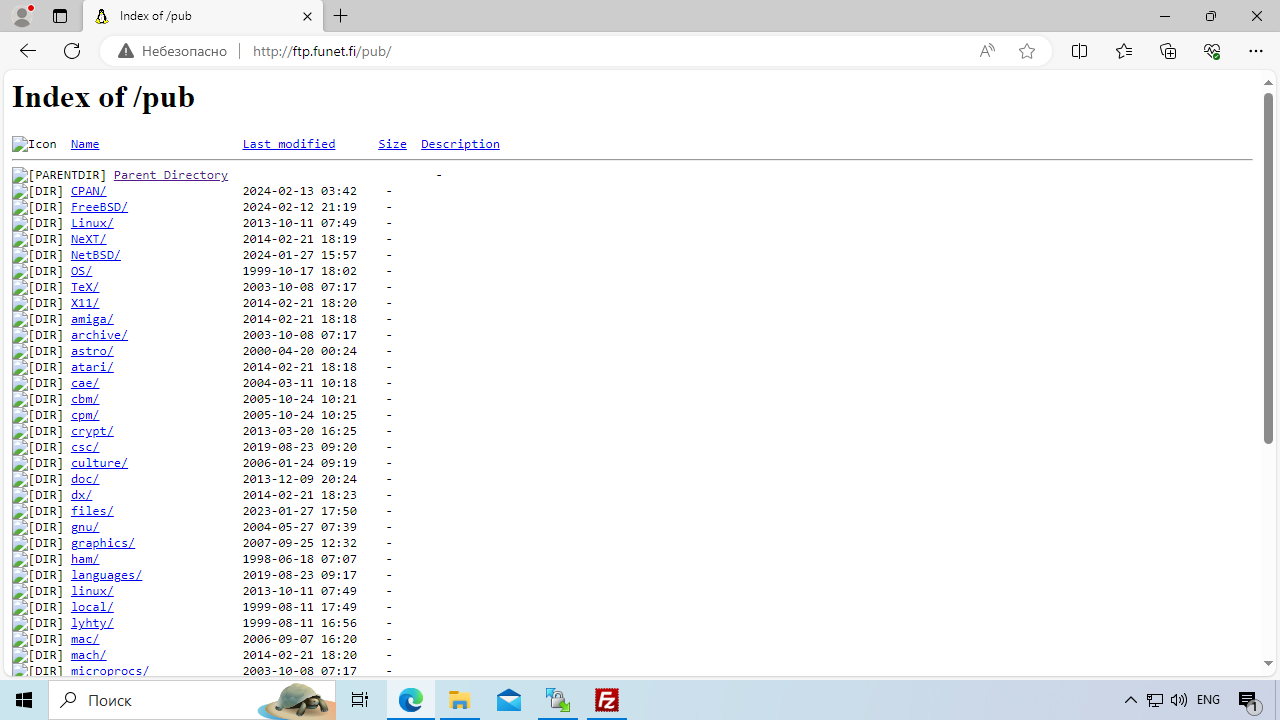The image size is (1280, 720).
Task: Switch the ENG input language indicator
Action: pos(1208,700)
